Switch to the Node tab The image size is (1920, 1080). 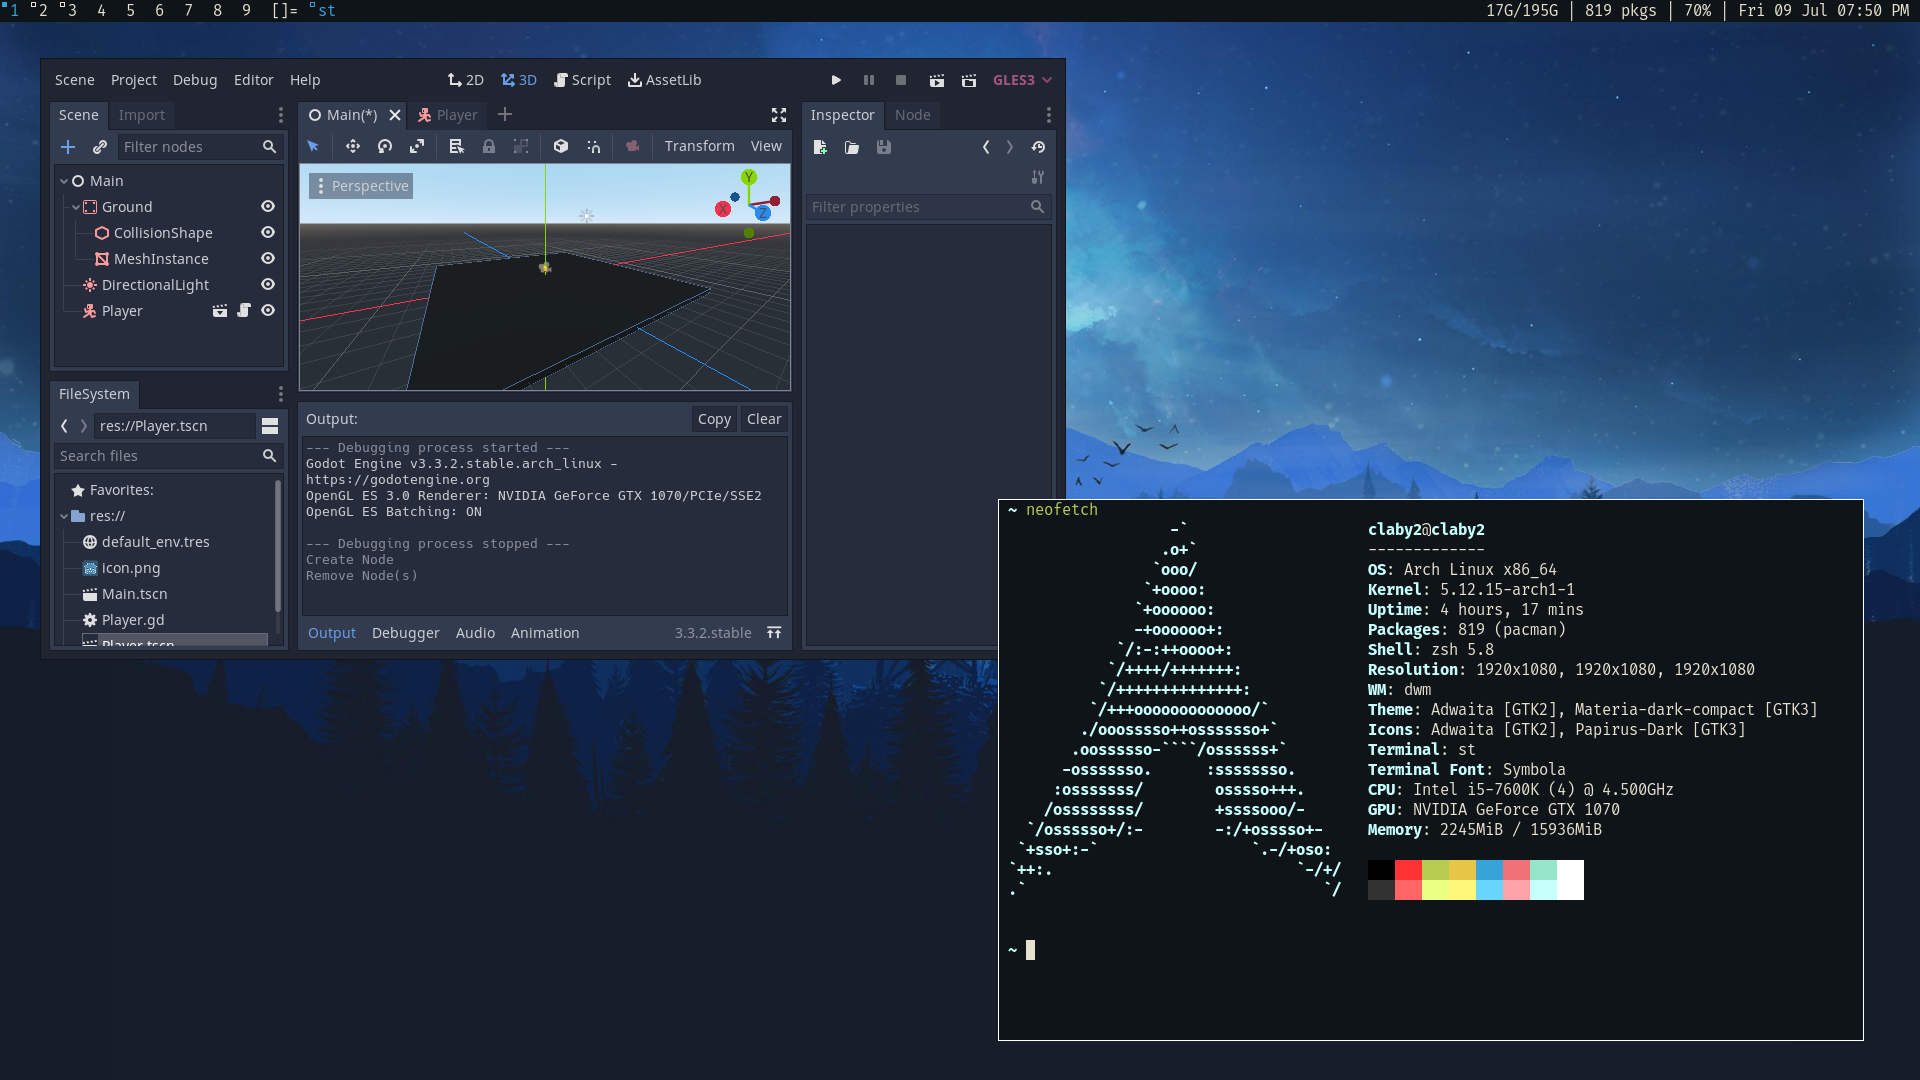tap(913, 115)
